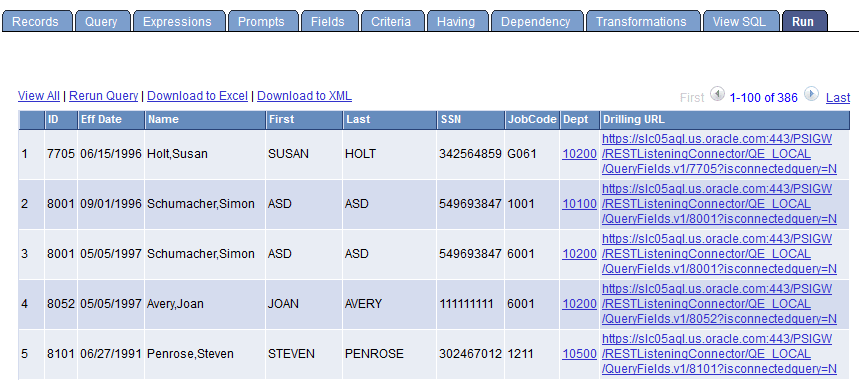The width and height of the screenshot is (859, 380).
Task: Open drilling URL for ID 8052
Action: pyautogui.click(x=719, y=304)
